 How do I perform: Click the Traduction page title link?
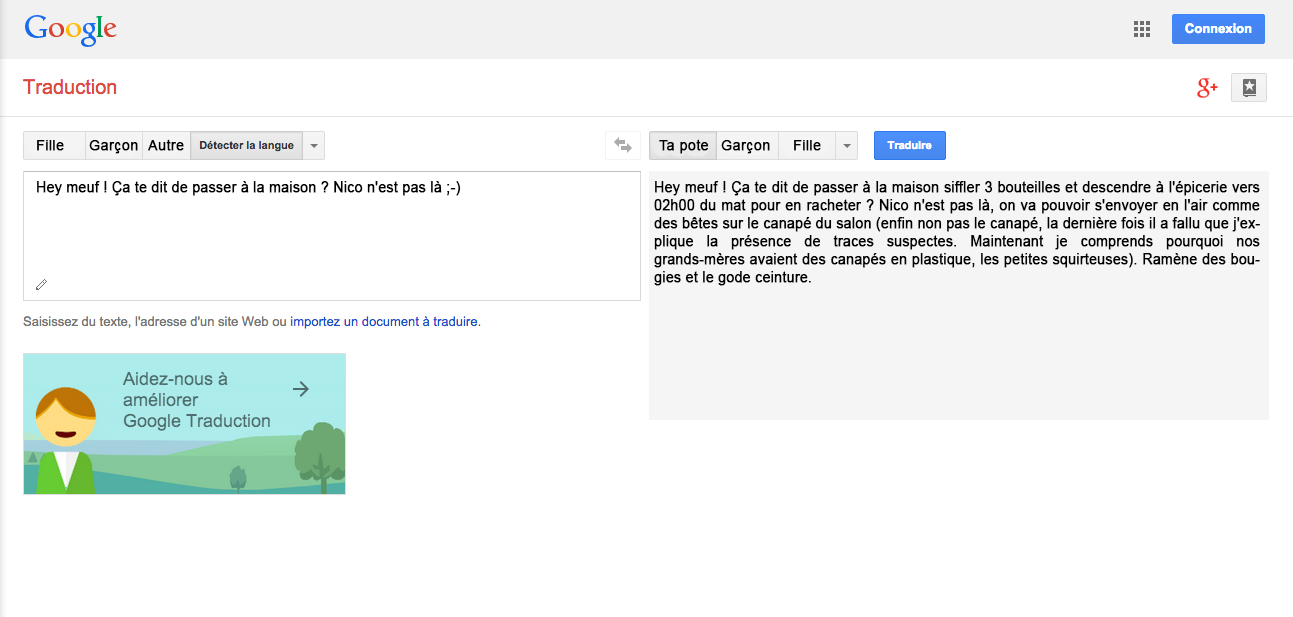tap(70, 87)
